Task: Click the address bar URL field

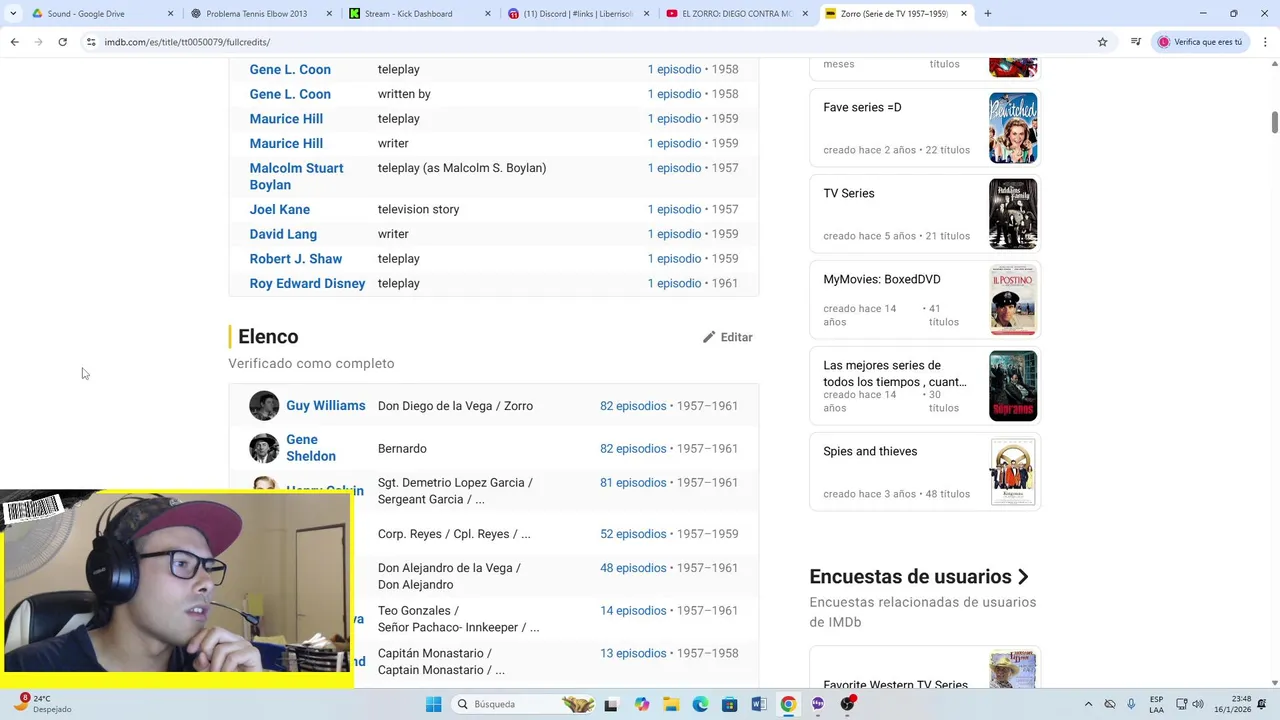Action: click(x=590, y=42)
